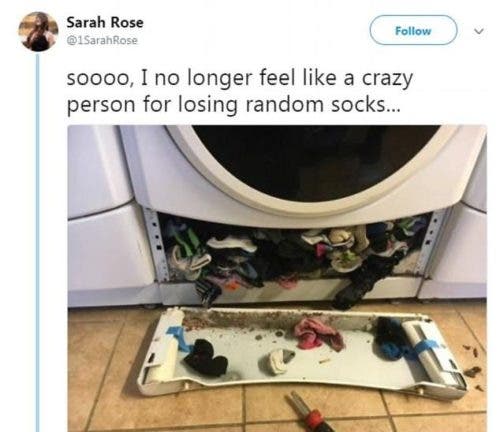Click the pink sock on the panel
Viewport: 500px width, 432px height.
pos(318,334)
